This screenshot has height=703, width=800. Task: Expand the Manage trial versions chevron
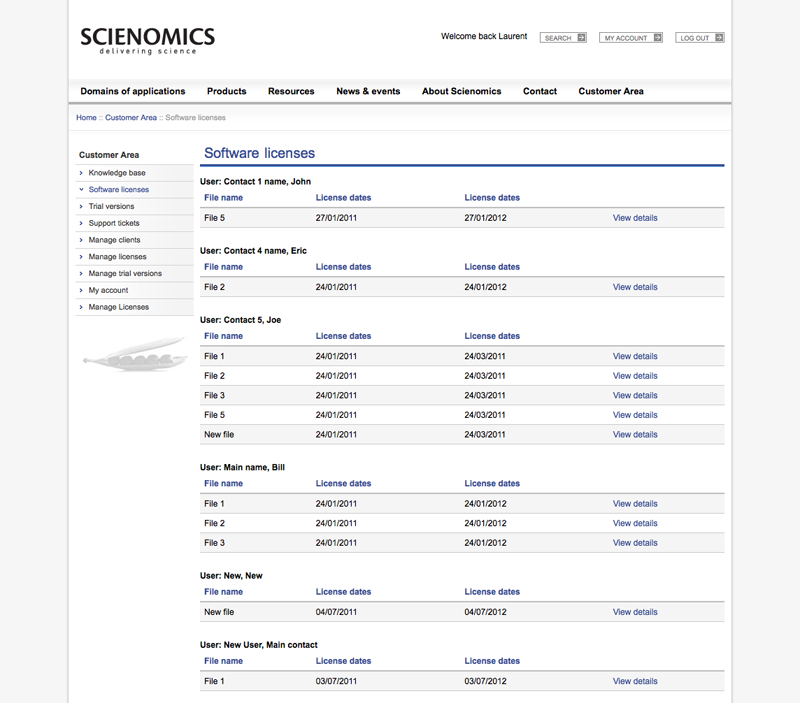pos(81,273)
